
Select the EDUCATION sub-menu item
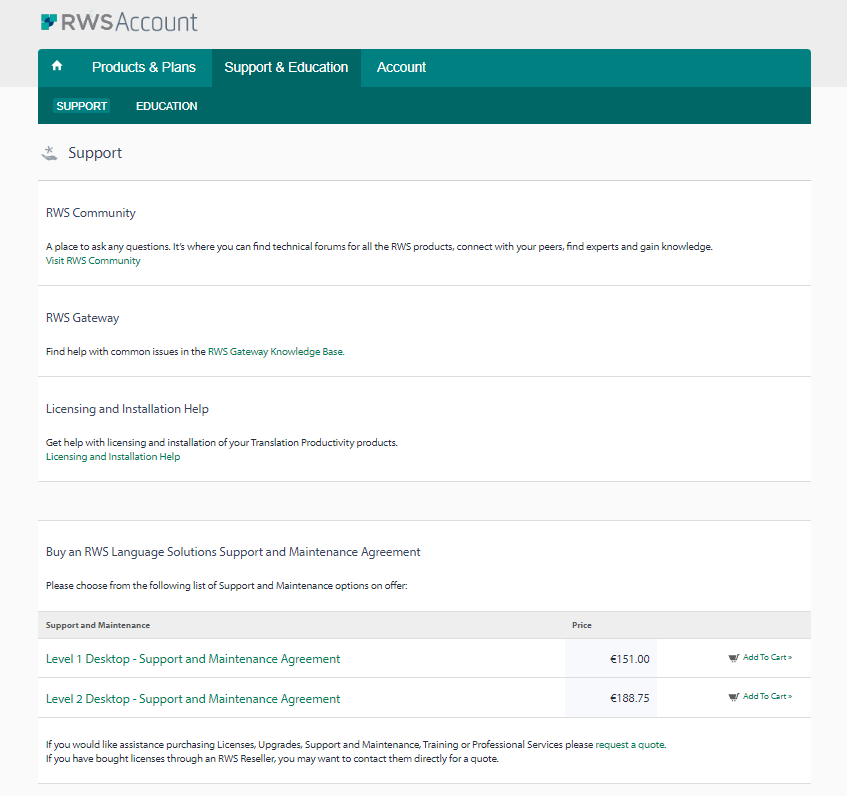coord(166,106)
